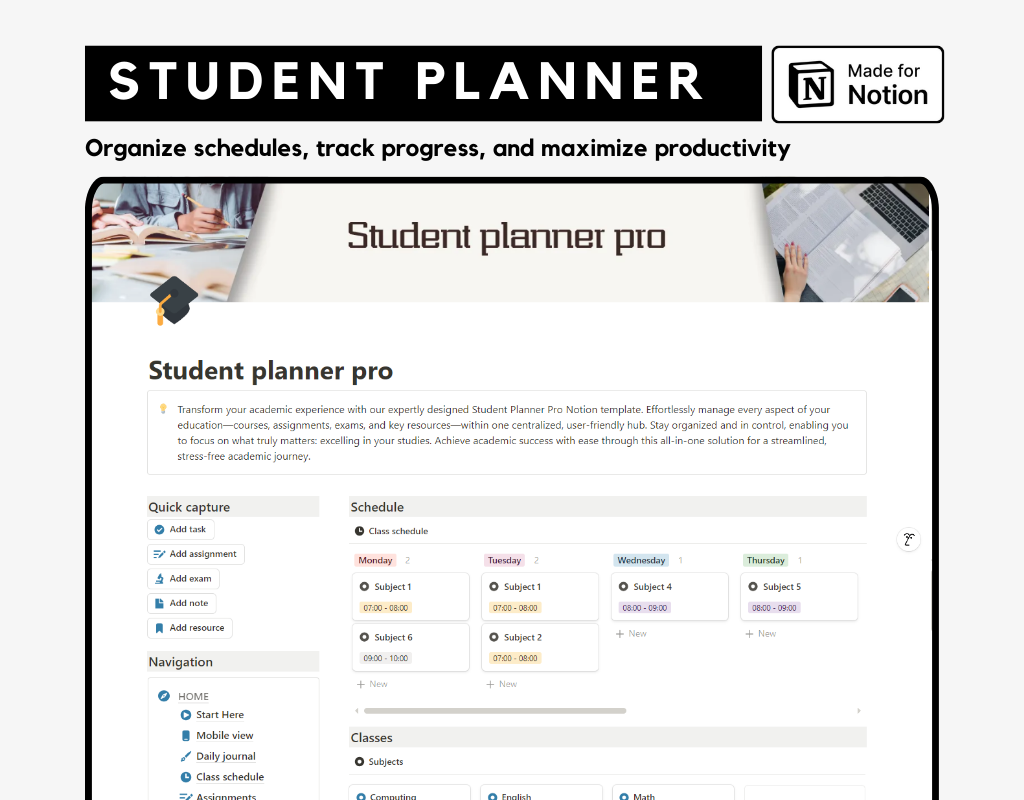The width and height of the screenshot is (1024, 800).
Task: Click the pen icon beside Daily journal
Action: (x=185, y=756)
